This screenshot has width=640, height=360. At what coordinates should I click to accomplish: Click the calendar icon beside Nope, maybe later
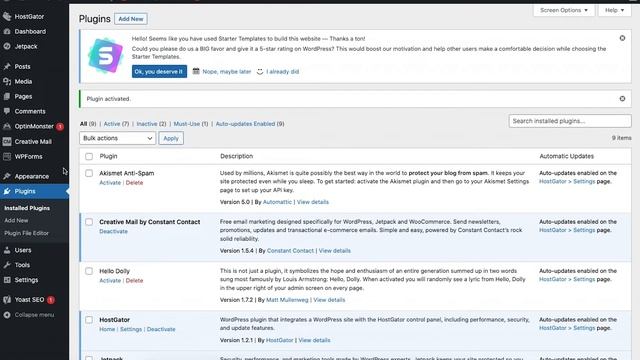(196, 71)
